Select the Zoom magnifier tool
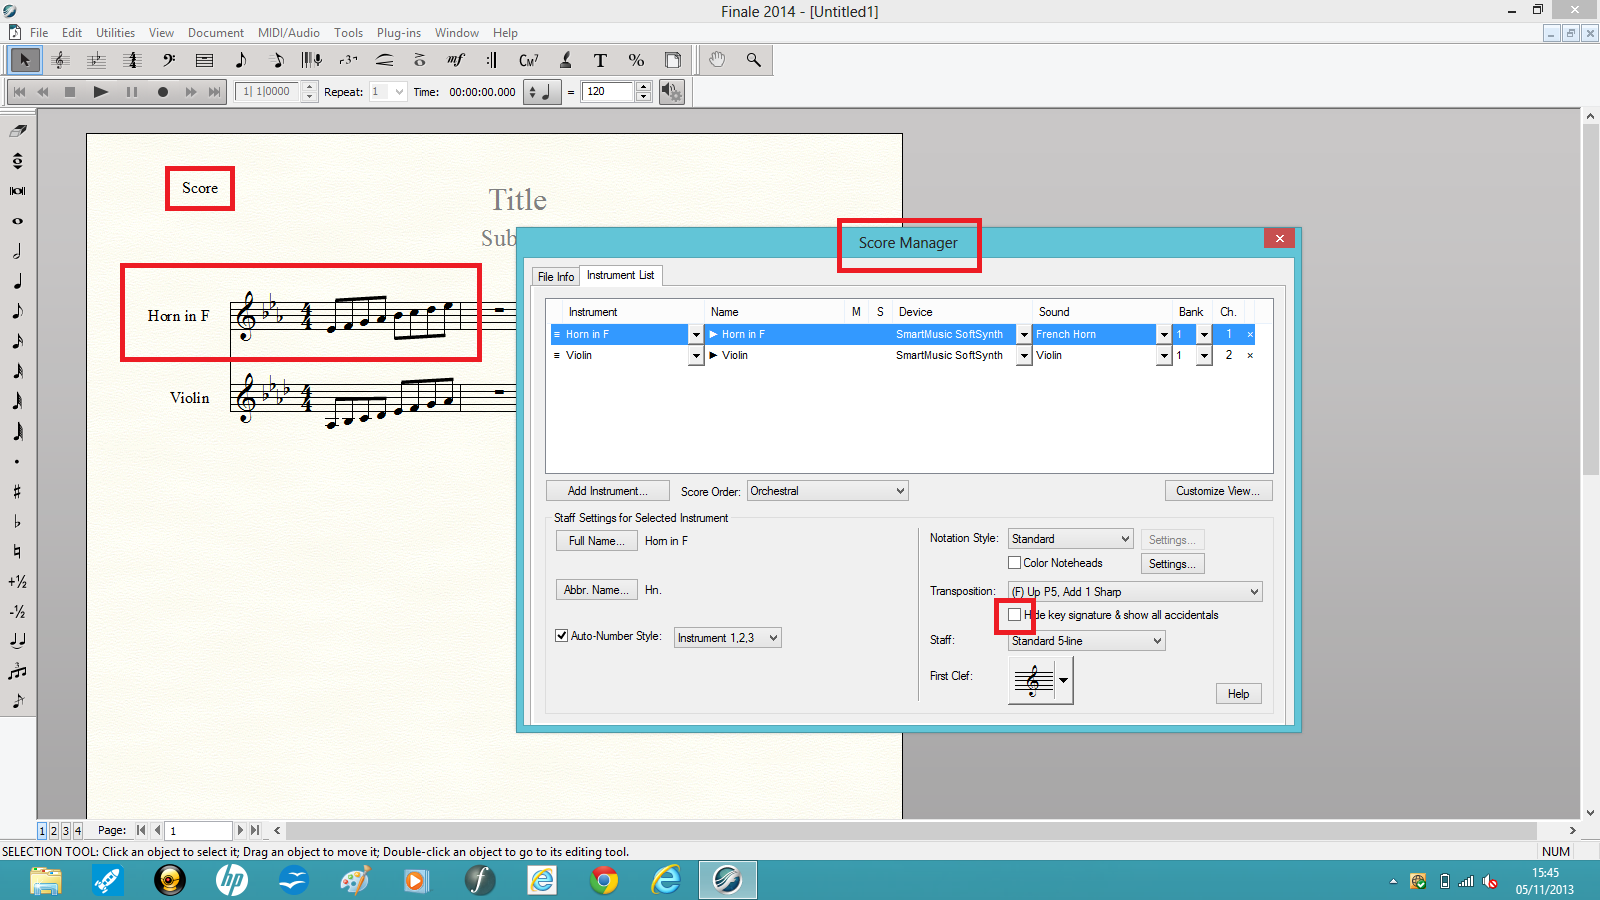Image resolution: width=1600 pixels, height=900 pixels. (753, 60)
